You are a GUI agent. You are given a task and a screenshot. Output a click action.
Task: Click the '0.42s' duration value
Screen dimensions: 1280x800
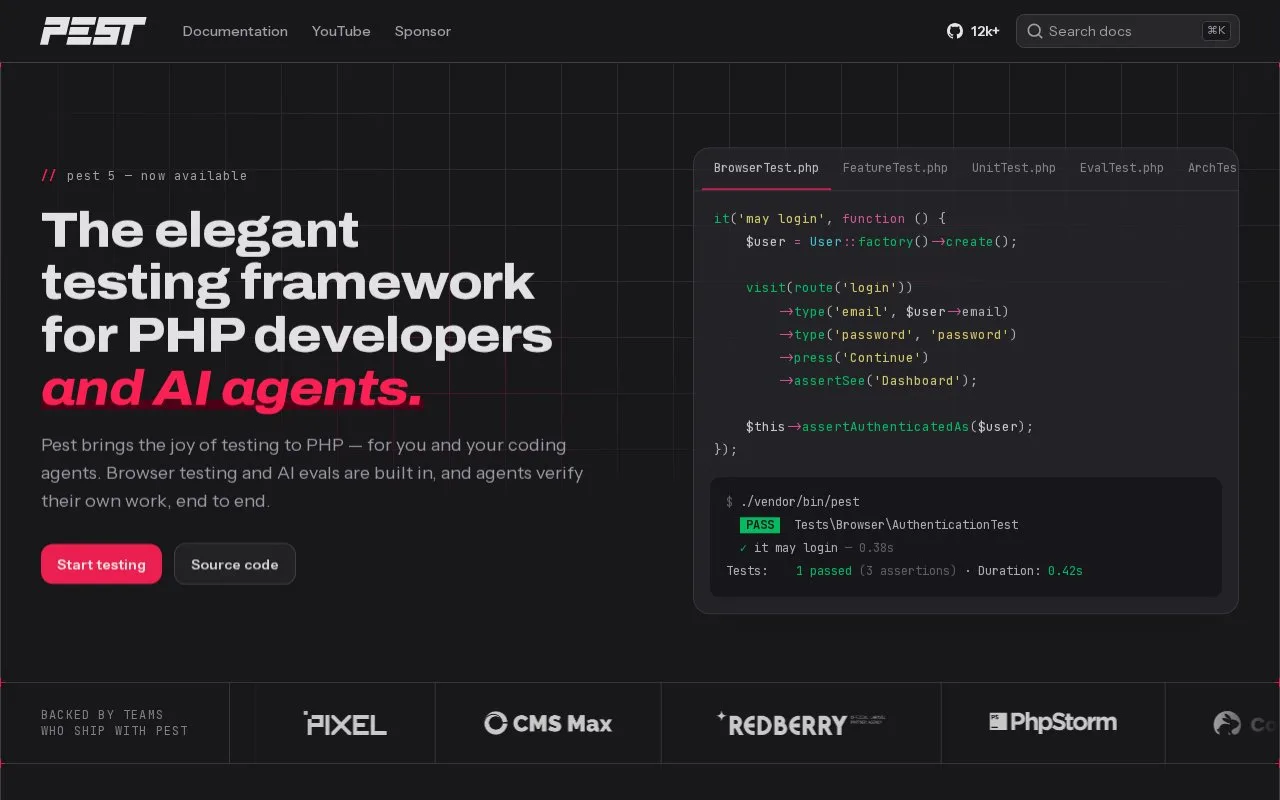point(1065,571)
